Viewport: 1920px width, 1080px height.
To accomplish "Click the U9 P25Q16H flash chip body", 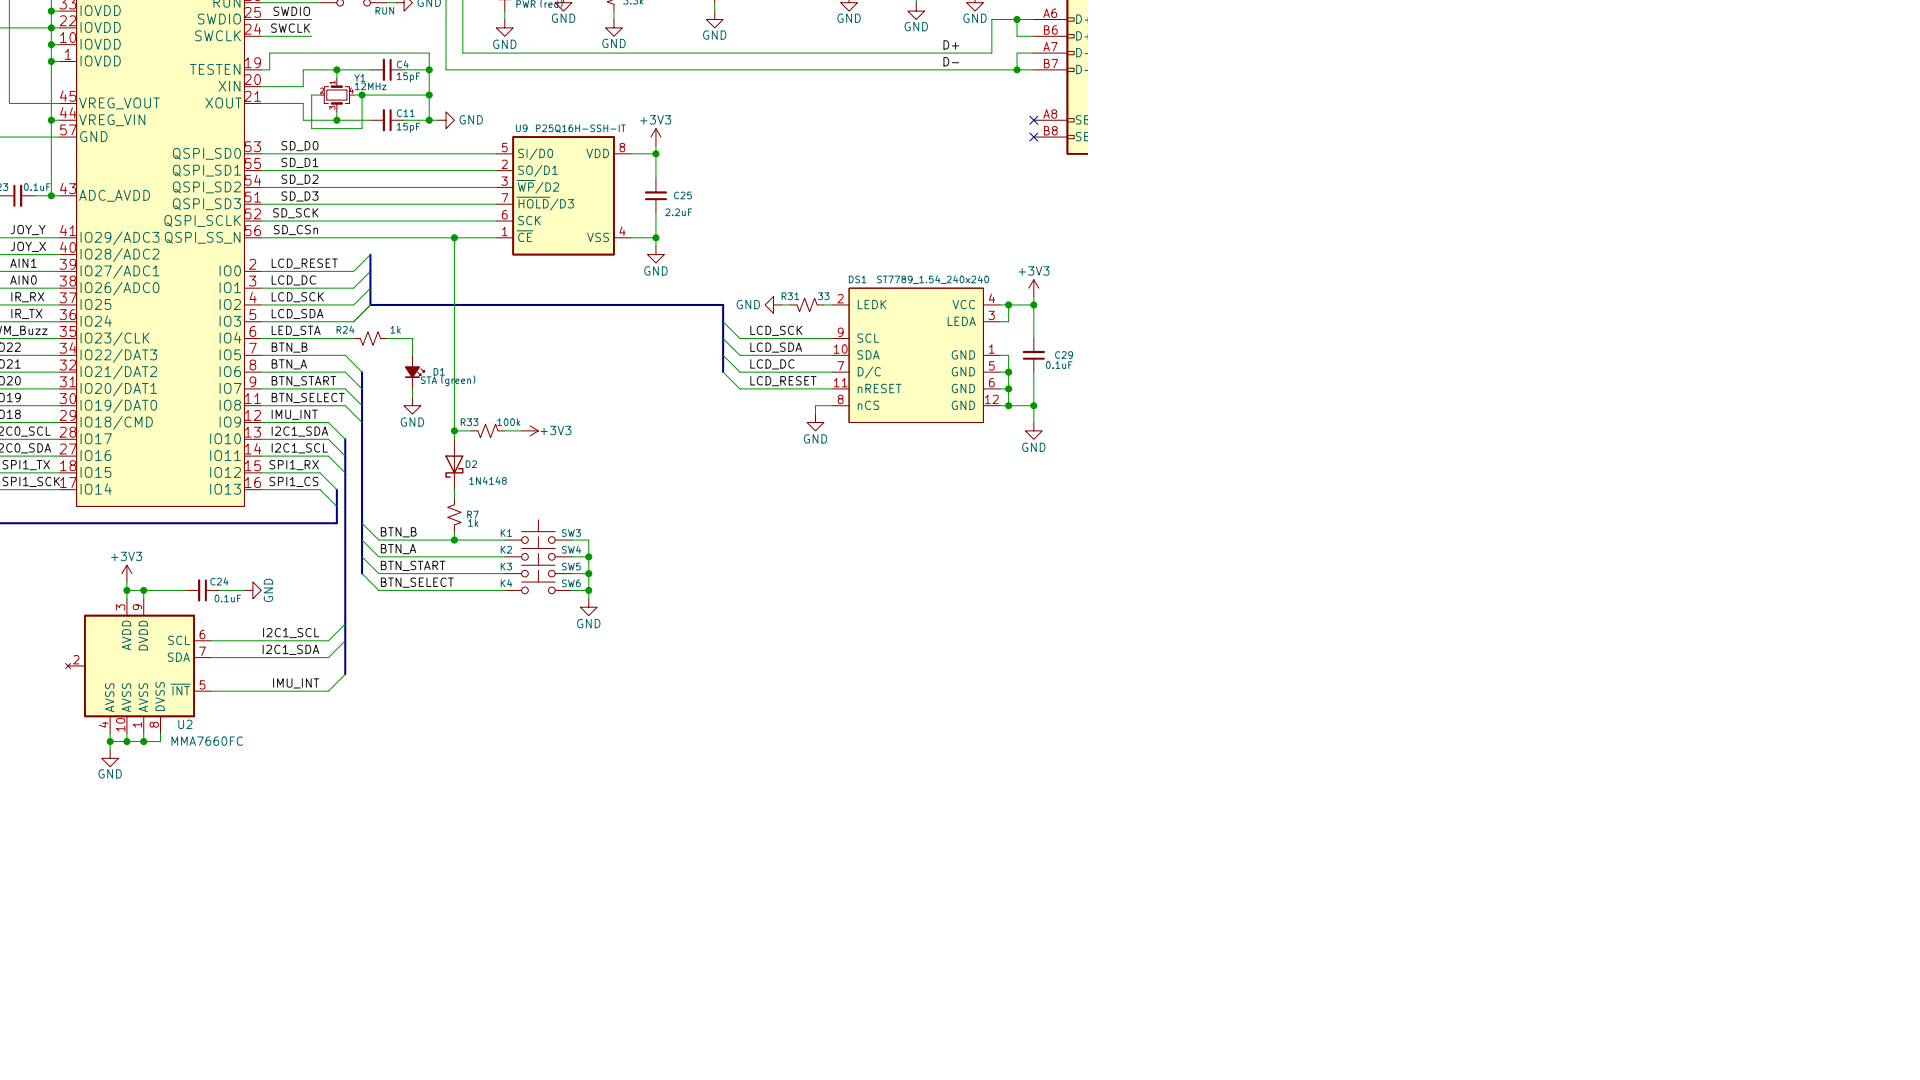I will 563,196.
